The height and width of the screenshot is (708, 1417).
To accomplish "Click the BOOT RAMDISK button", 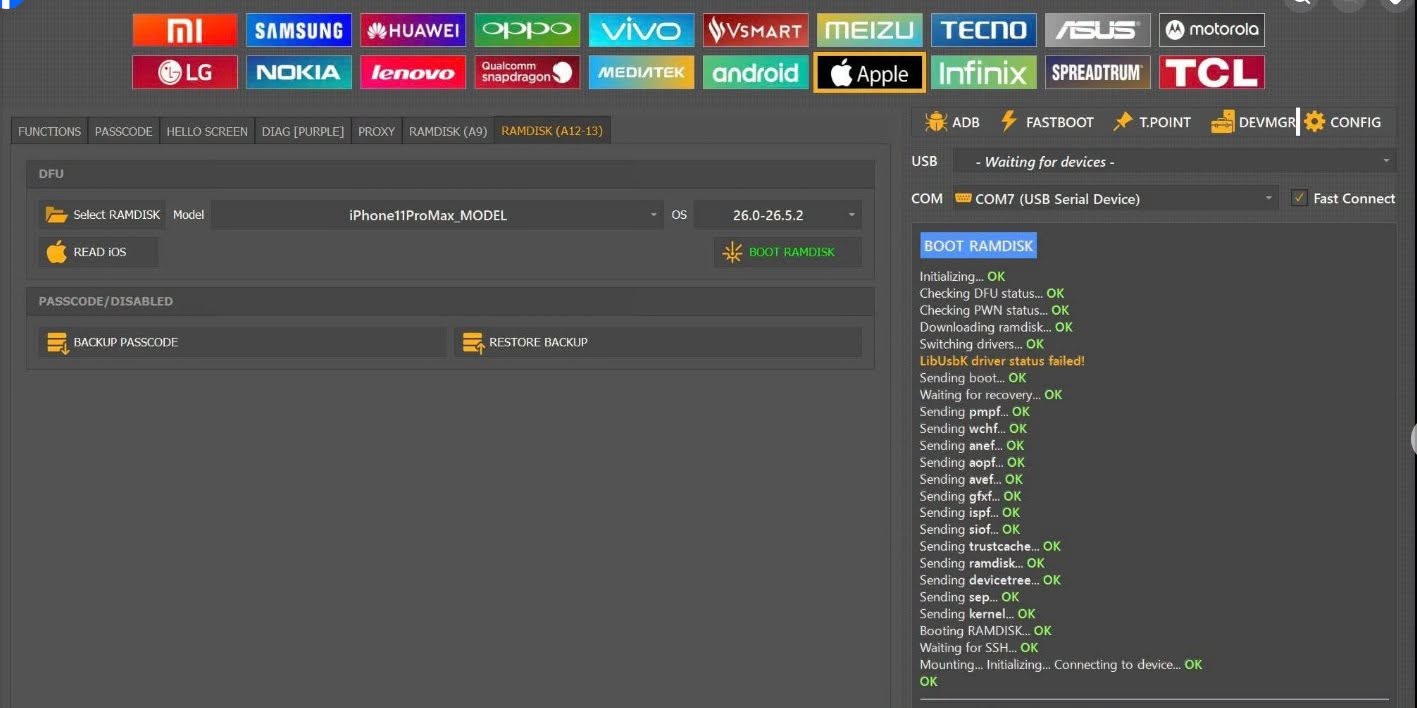I will pyautogui.click(x=787, y=252).
